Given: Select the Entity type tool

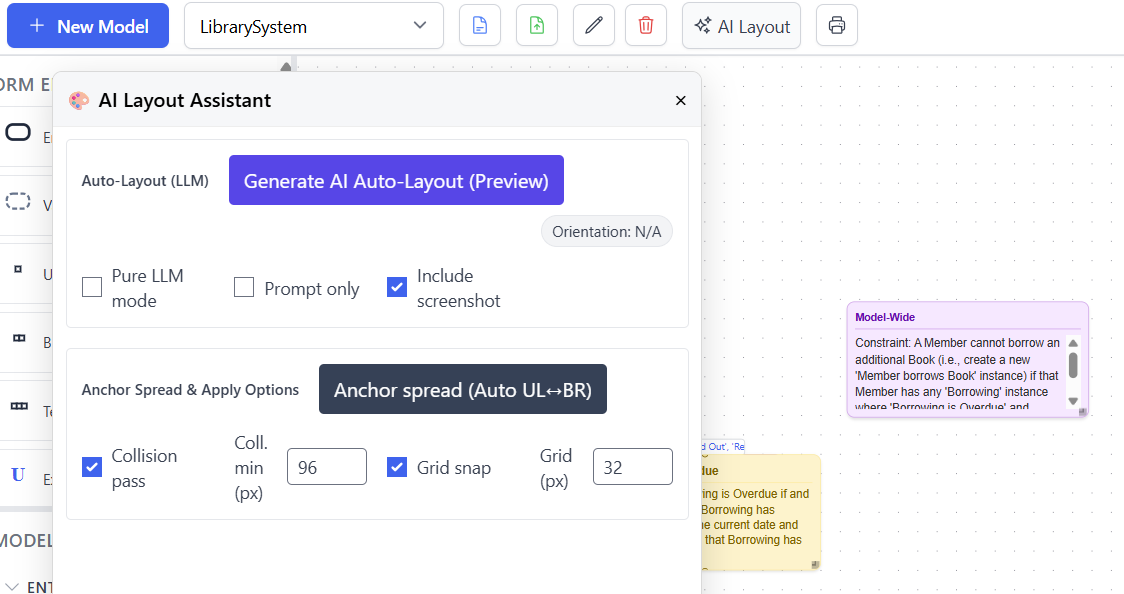Looking at the screenshot, I should click(18, 132).
